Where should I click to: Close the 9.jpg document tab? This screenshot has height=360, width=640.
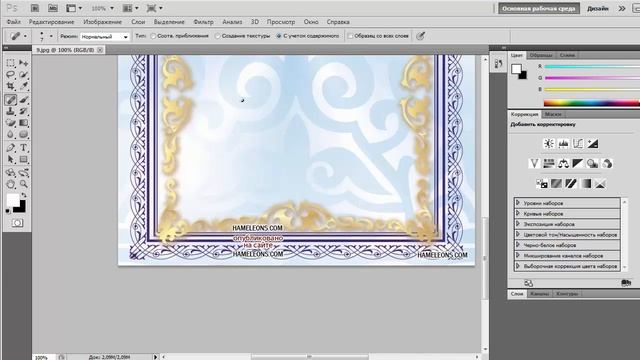tap(100, 50)
